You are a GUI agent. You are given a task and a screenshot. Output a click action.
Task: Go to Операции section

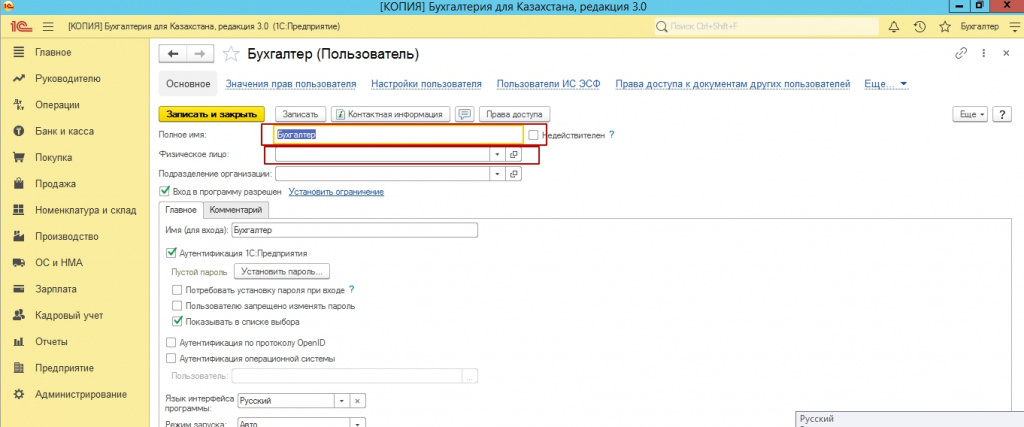click(x=57, y=104)
